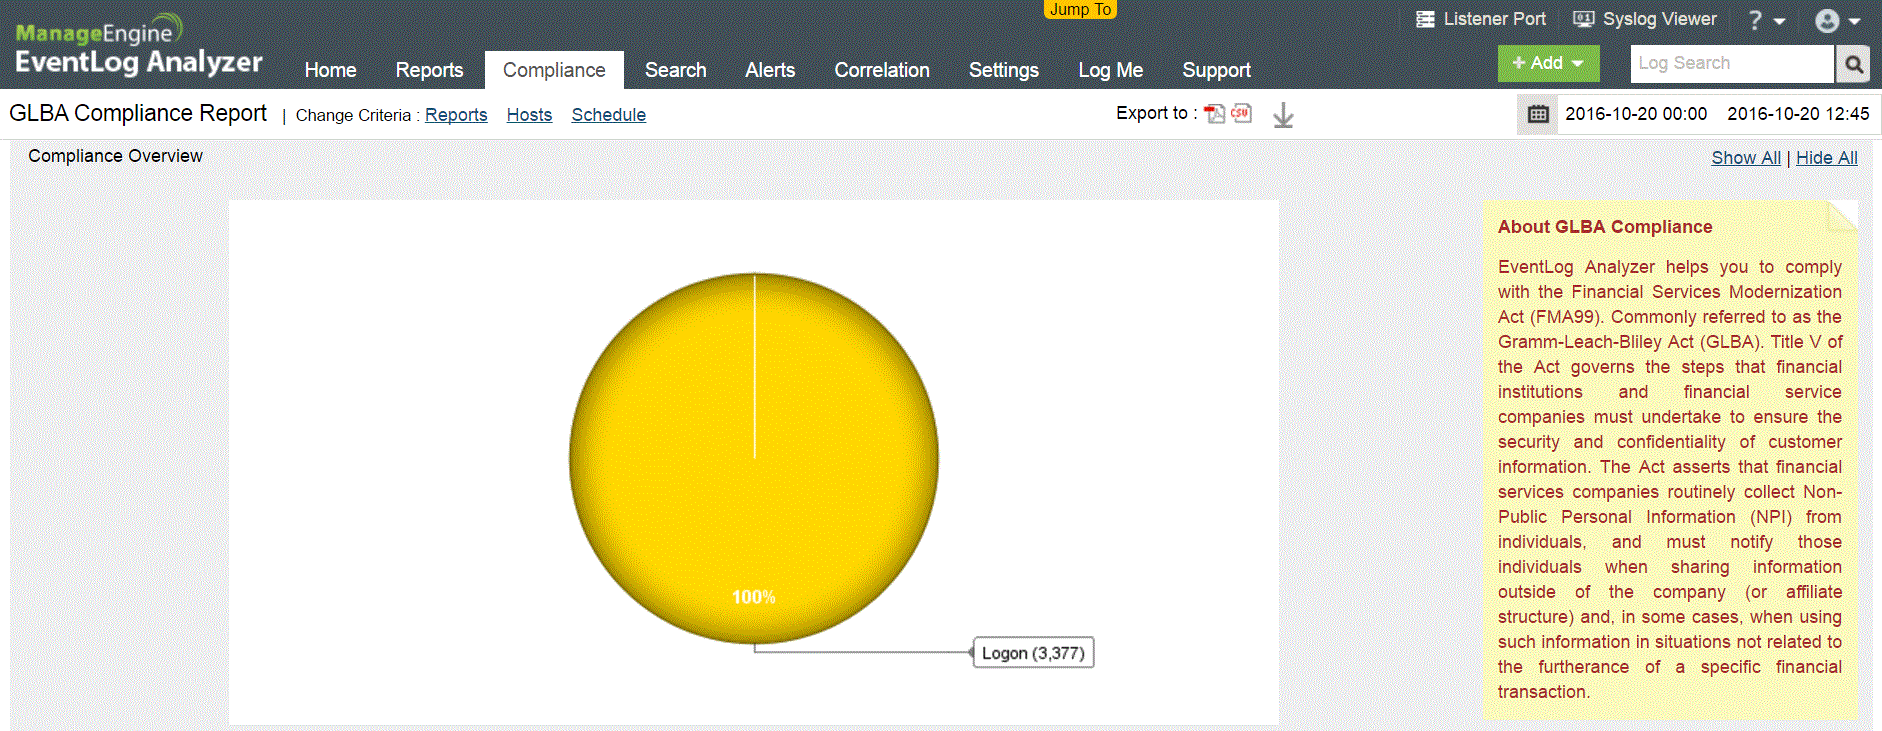
Task: Click the Jump To button
Action: coord(1081,9)
